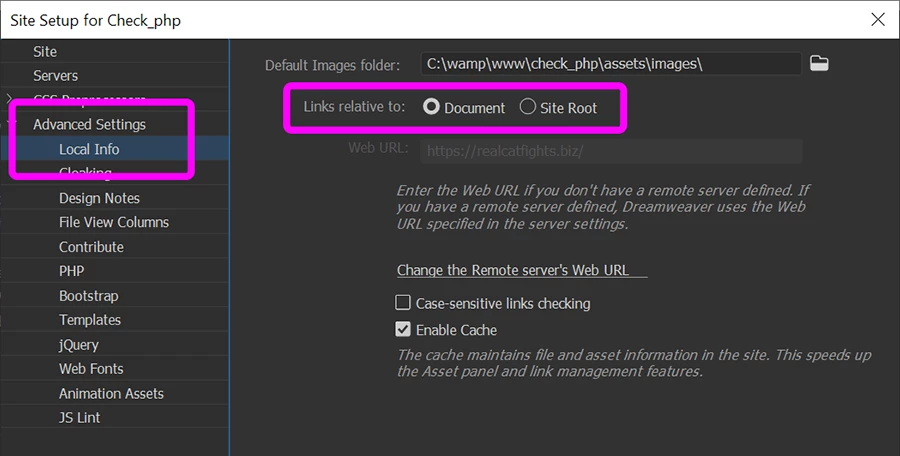Open File View Columns settings
The width and height of the screenshot is (900, 456).
tap(114, 222)
